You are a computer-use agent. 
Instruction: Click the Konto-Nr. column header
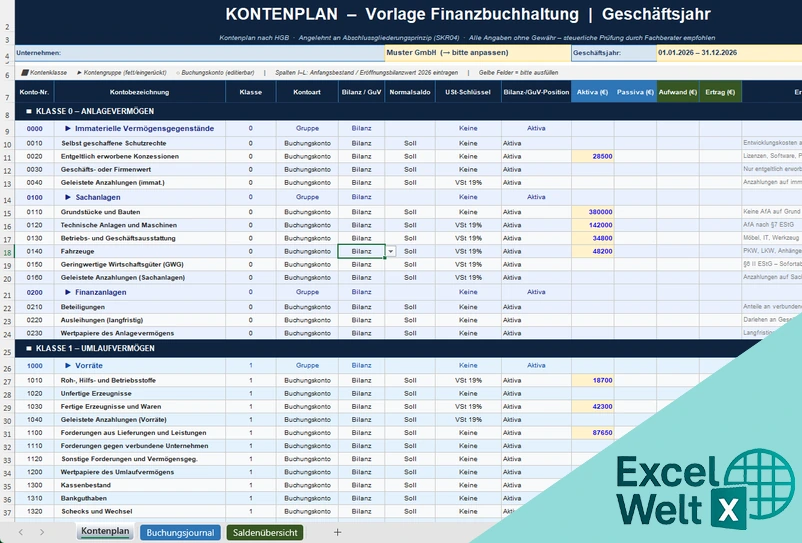point(34,92)
